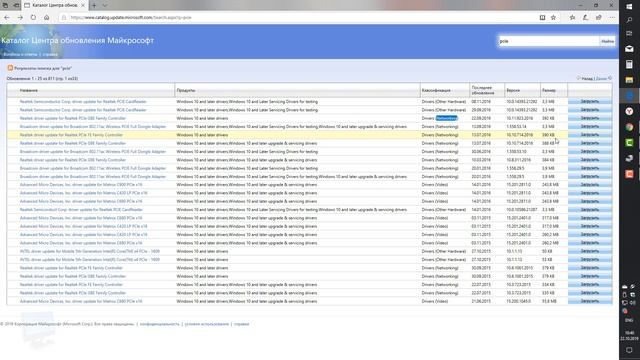Sort results by Продукты column
This screenshot has width=640, height=360.
tap(186, 90)
